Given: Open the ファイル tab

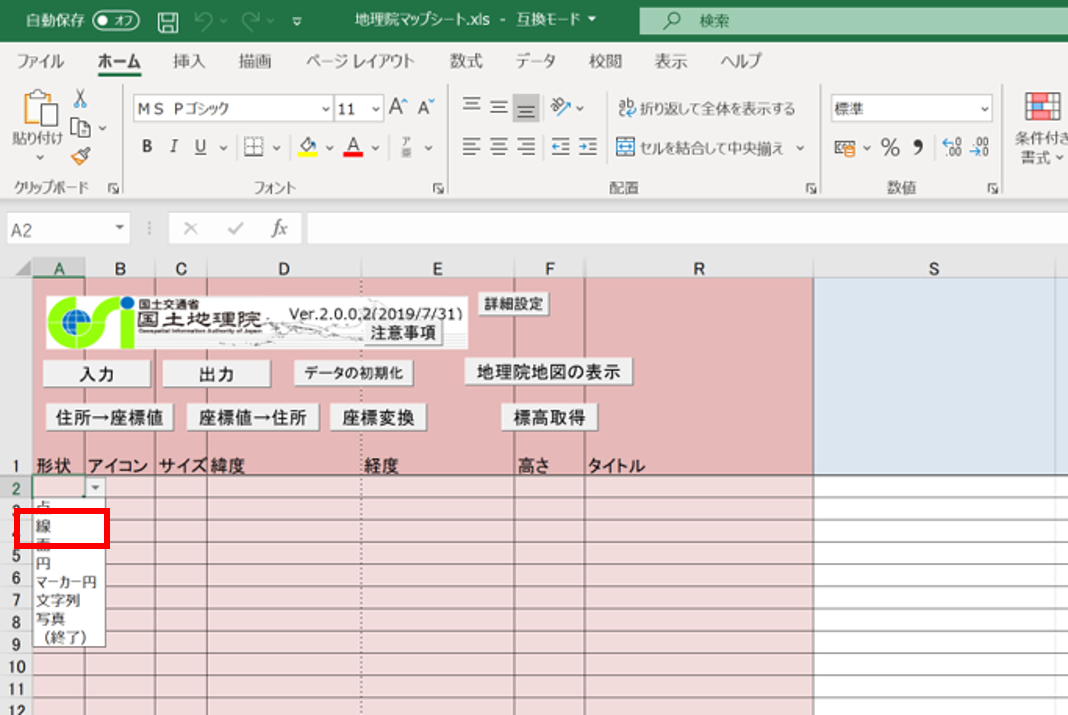Looking at the screenshot, I should pos(40,61).
